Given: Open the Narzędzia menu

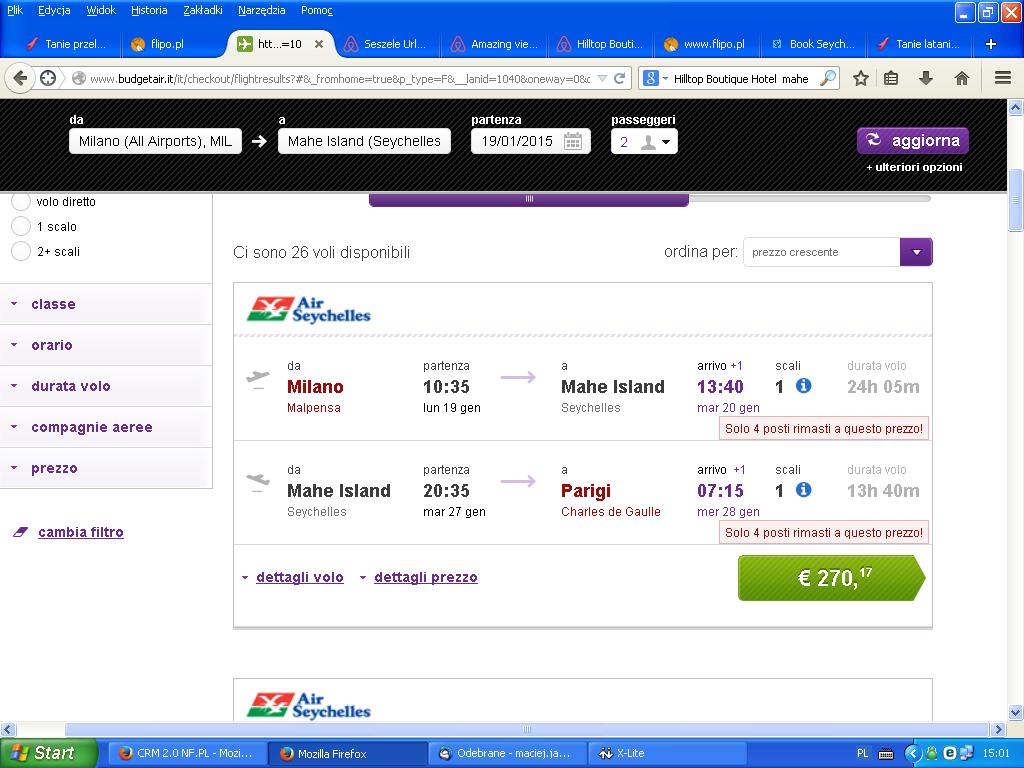Looking at the screenshot, I should tap(261, 10).
